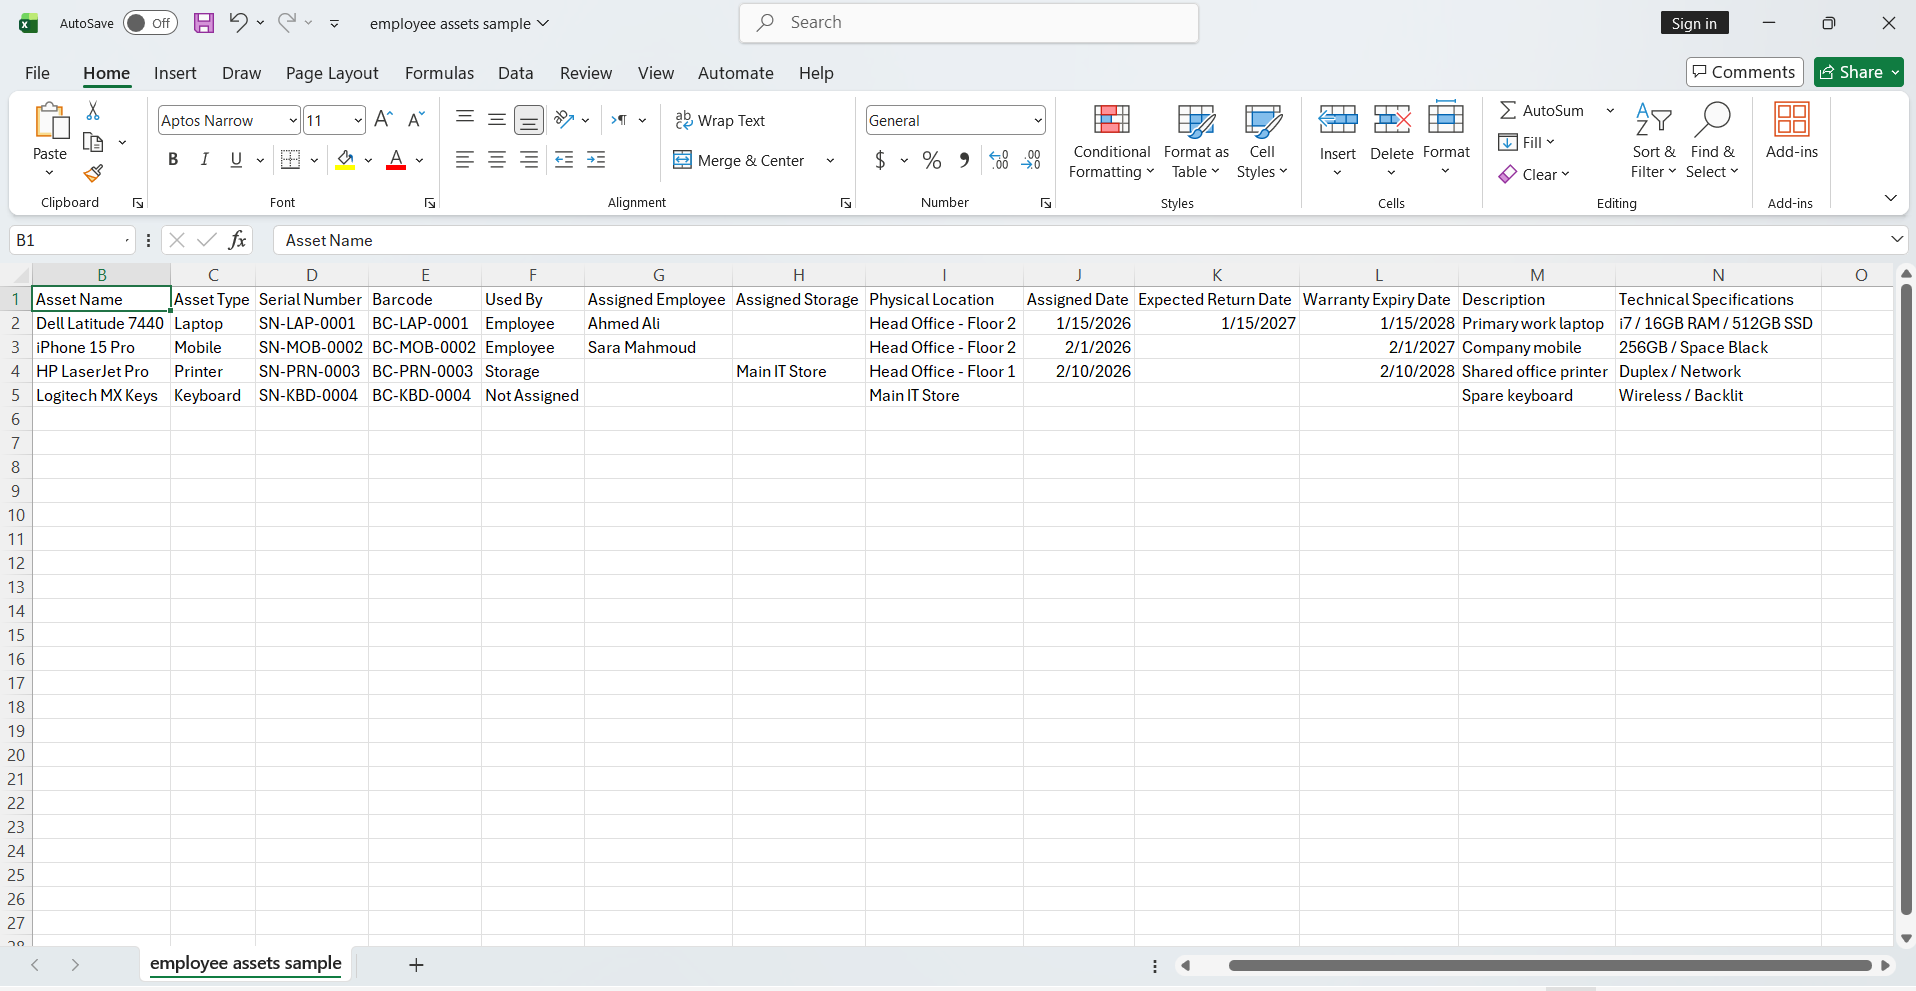This screenshot has height=991, width=1916.
Task: Click the Search box in title bar
Action: coord(969,23)
